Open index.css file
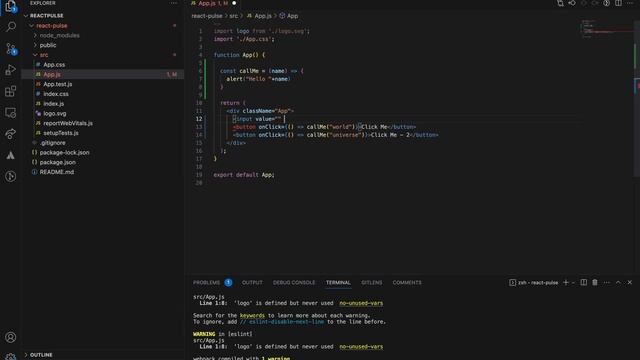Screen dimensions: 640x360 56,94
